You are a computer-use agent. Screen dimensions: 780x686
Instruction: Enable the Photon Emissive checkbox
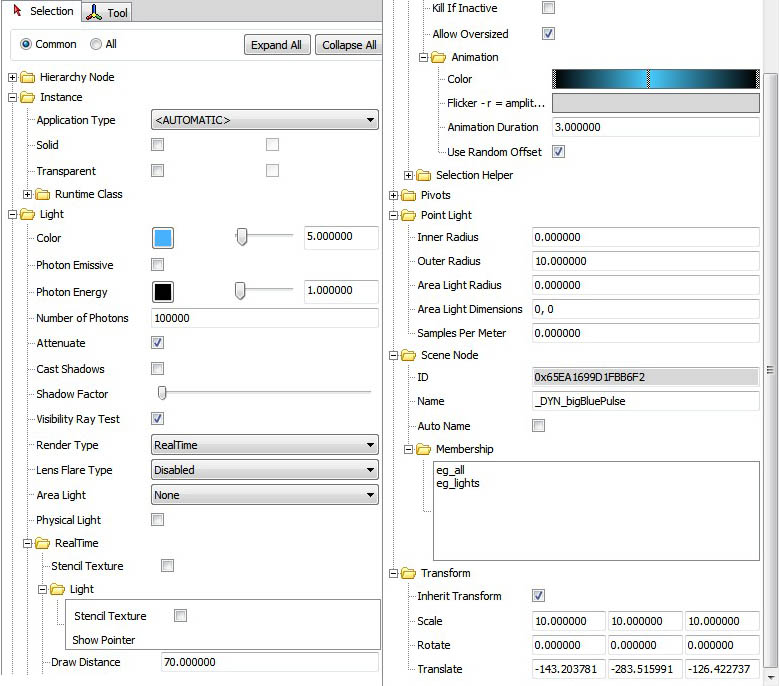click(x=158, y=265)
